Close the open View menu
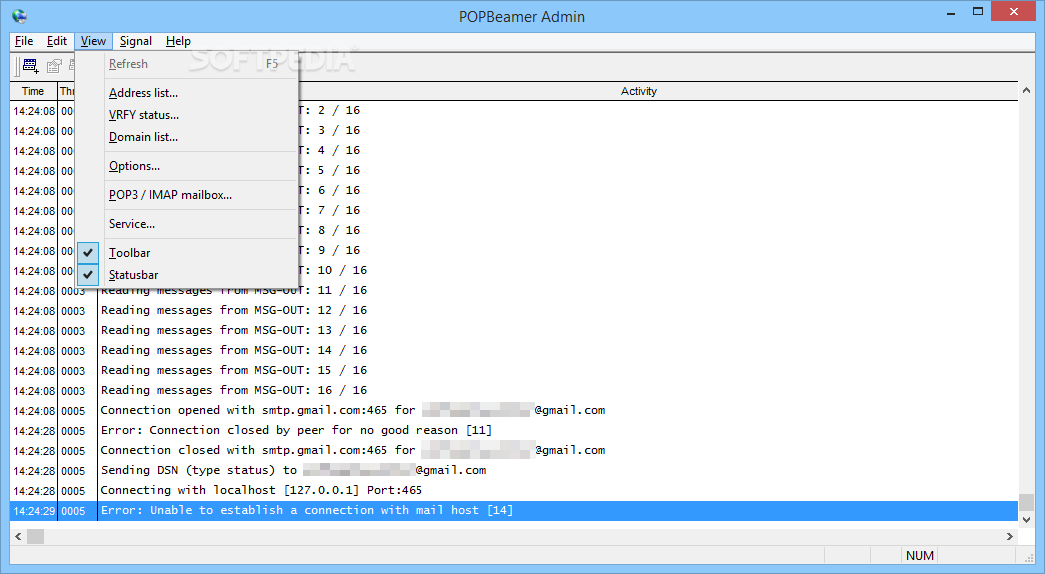Viewport: 1045px width, 574px height. point(93,41)
